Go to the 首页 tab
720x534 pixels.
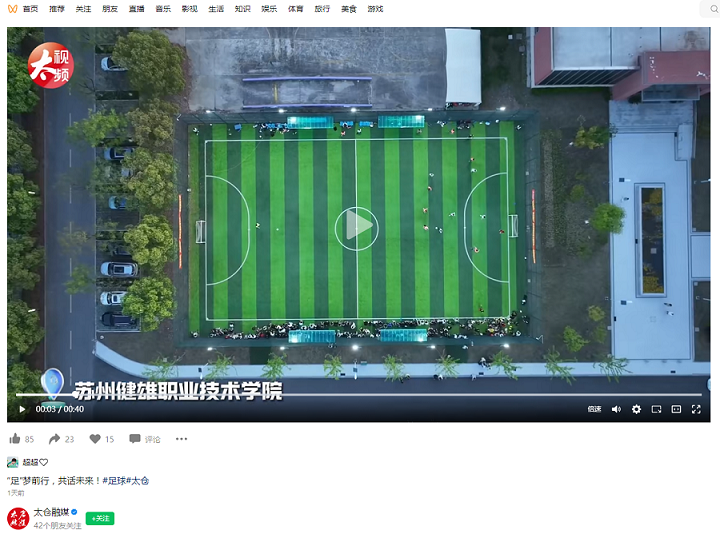click(30, 9)
